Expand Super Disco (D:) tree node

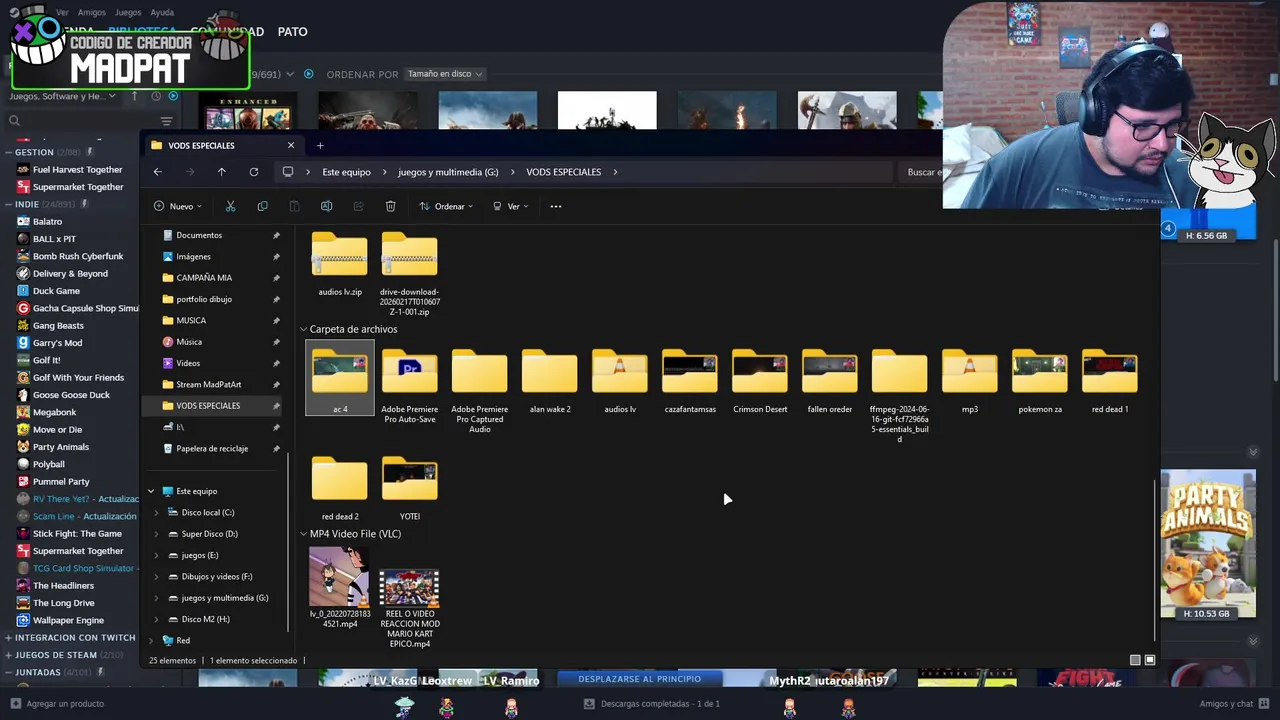click(156, 534)
